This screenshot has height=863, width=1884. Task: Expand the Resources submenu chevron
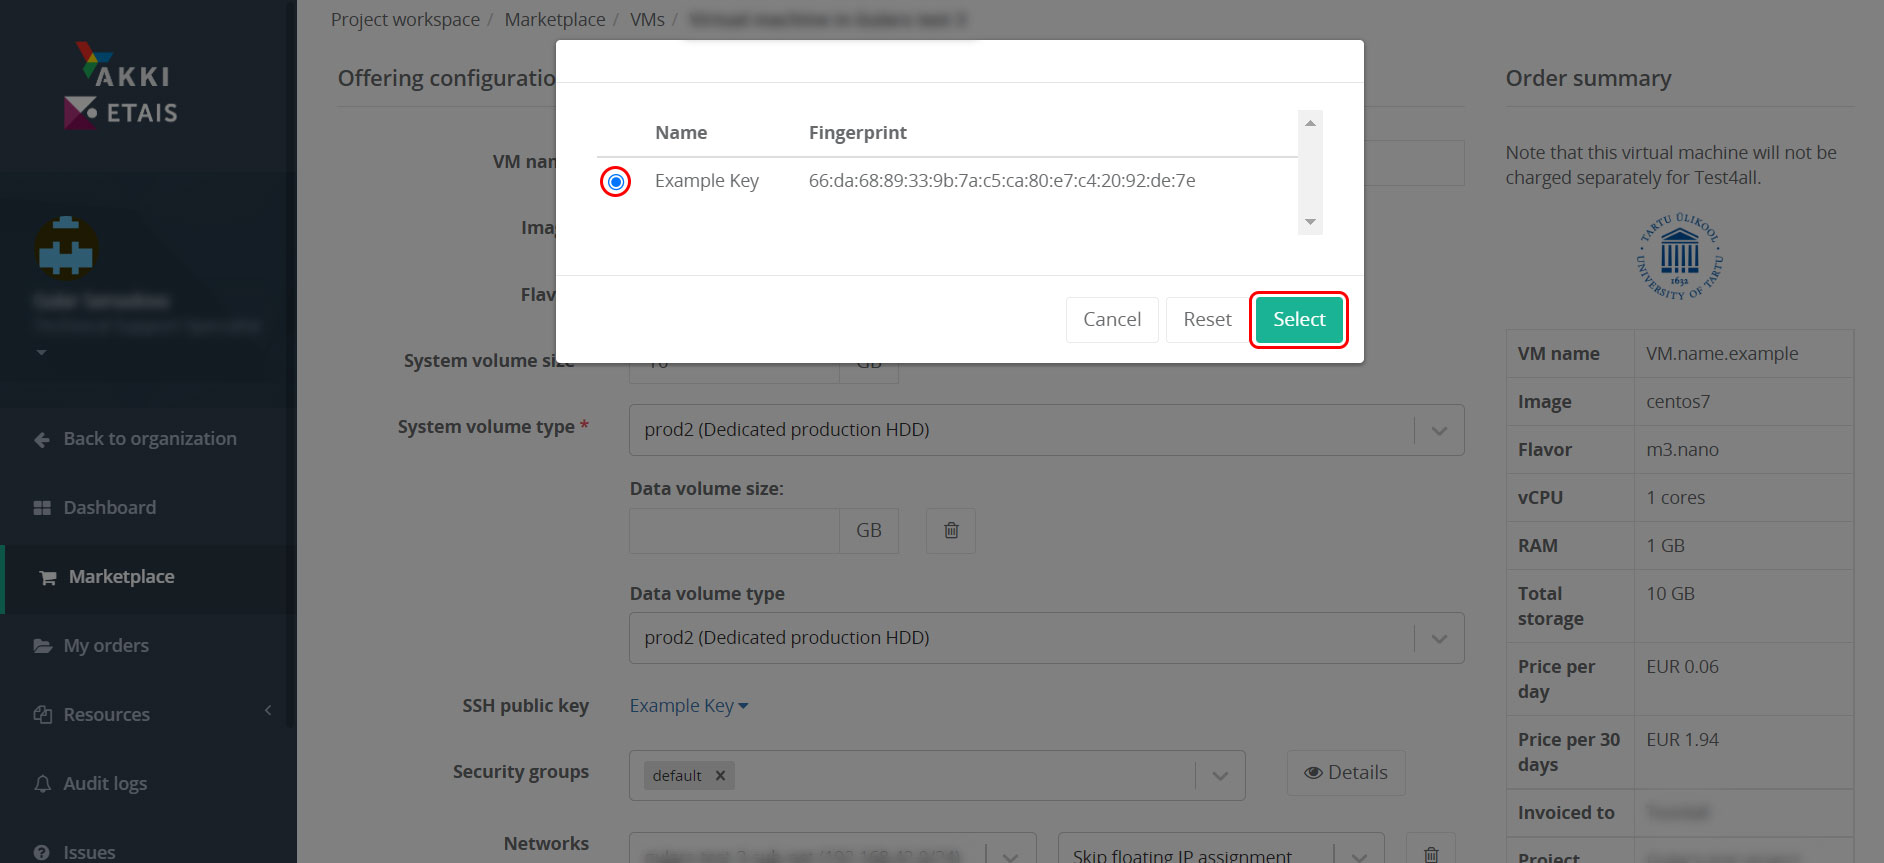tap(268, 710)
